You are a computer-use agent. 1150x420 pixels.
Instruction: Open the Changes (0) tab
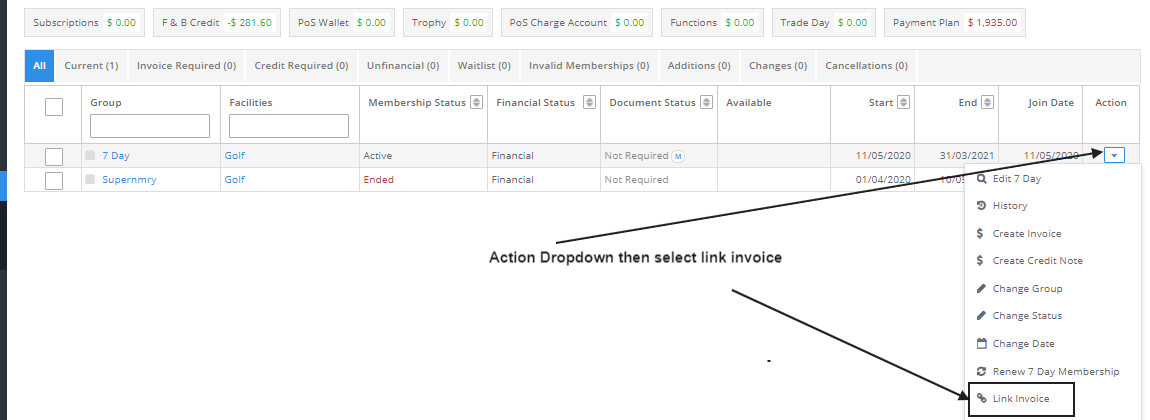(778, 66)
